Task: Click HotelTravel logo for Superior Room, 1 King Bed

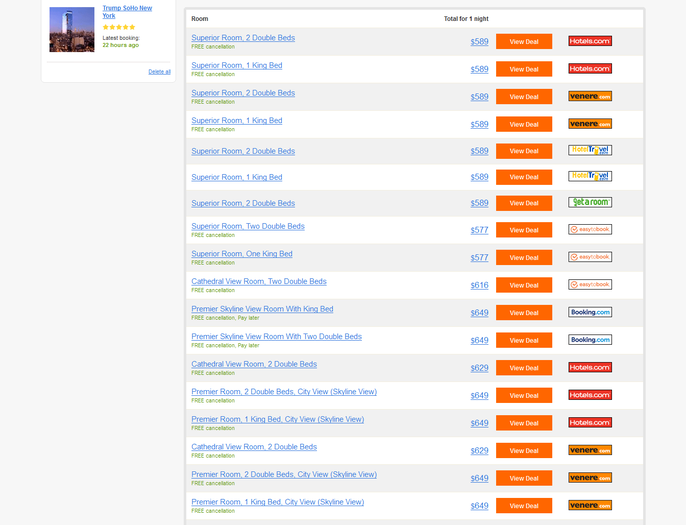Action: [590, 176]
